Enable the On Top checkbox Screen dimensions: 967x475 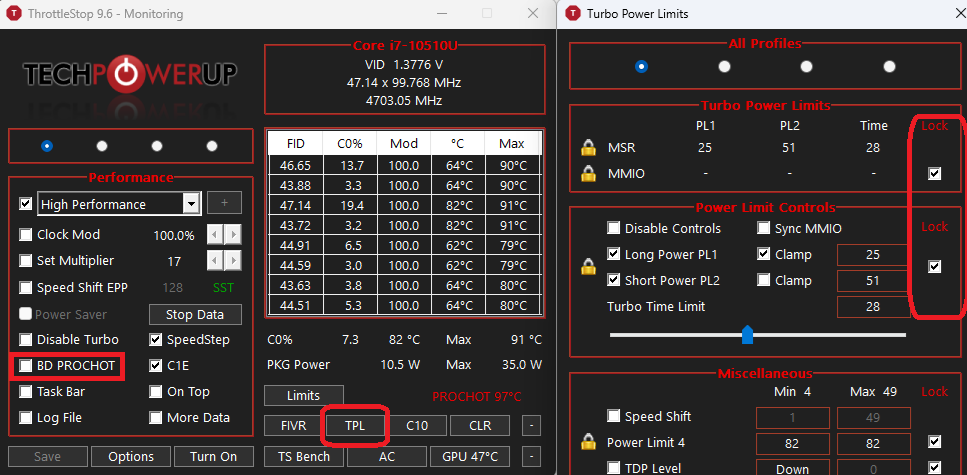coord(155,392)
